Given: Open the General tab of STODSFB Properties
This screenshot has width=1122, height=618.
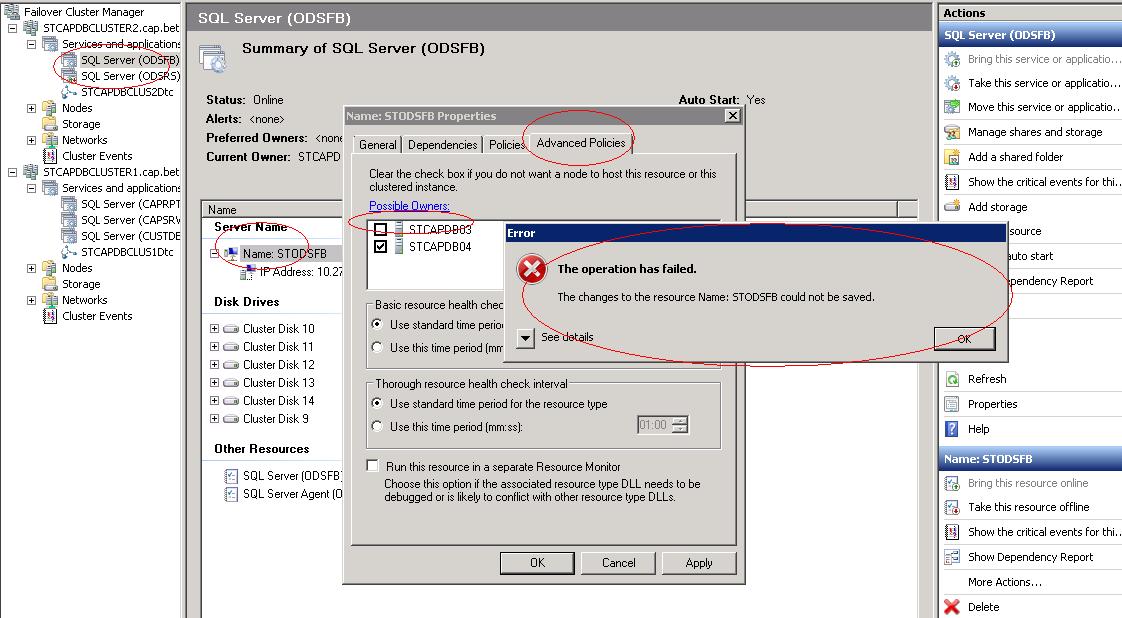Looking at the screenshot, I should (x=377, y=144).
